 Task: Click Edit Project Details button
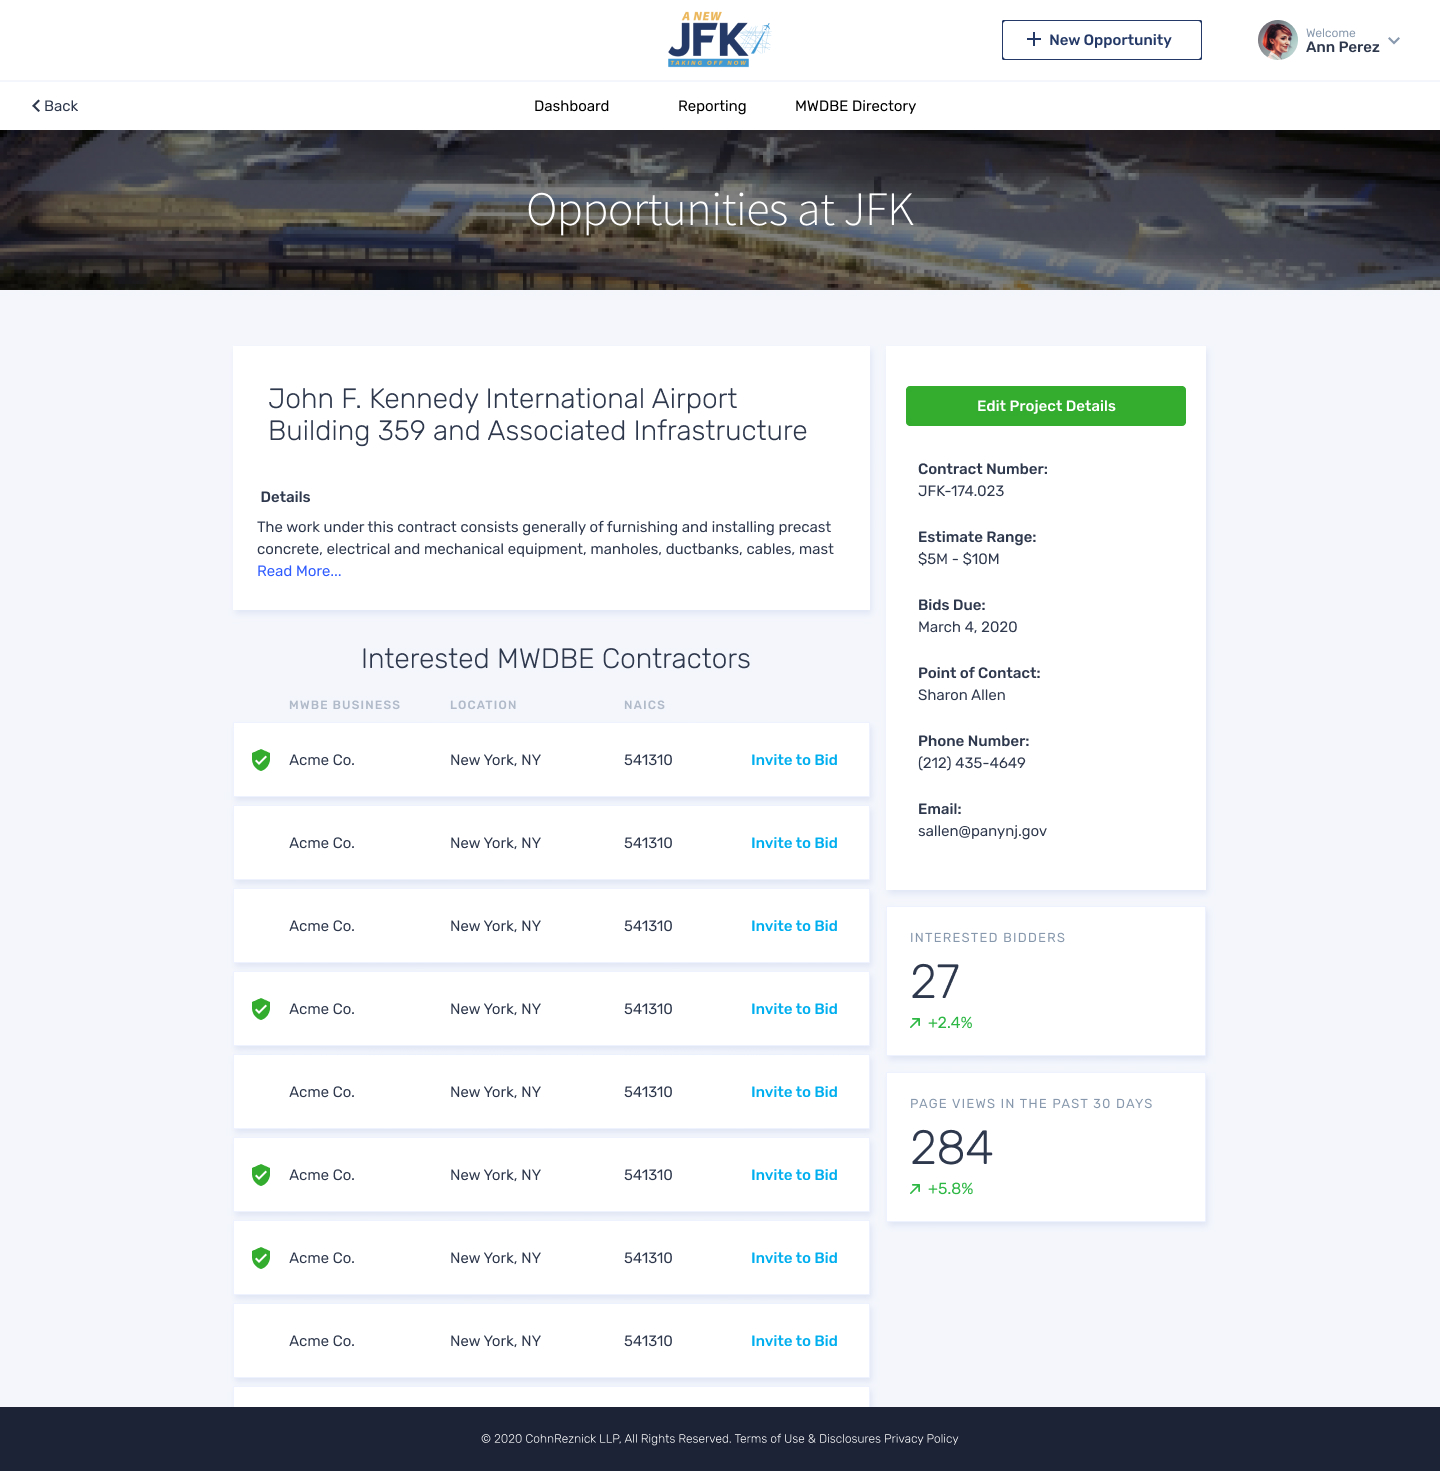point(1046,406)
